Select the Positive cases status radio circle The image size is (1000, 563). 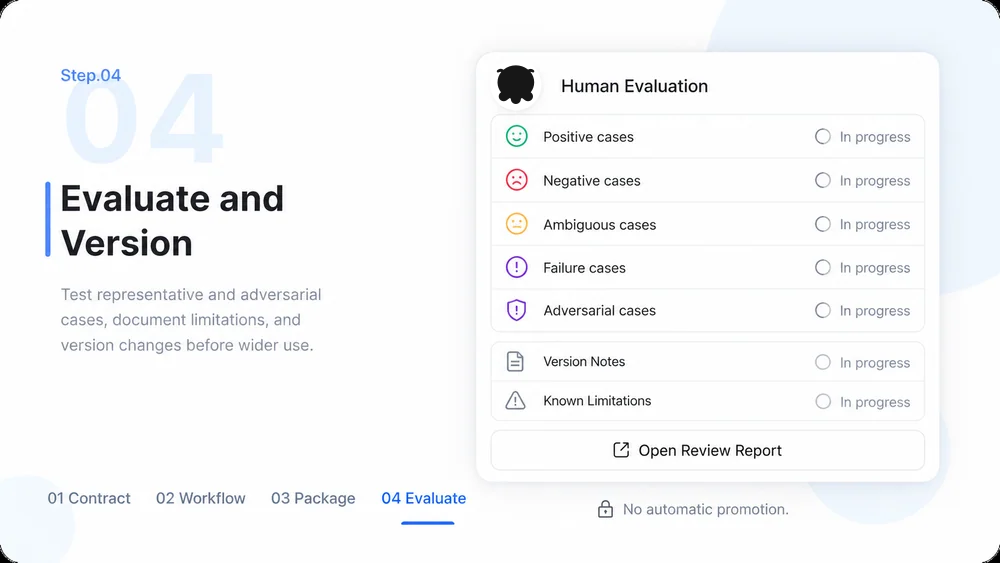point(823,136)
